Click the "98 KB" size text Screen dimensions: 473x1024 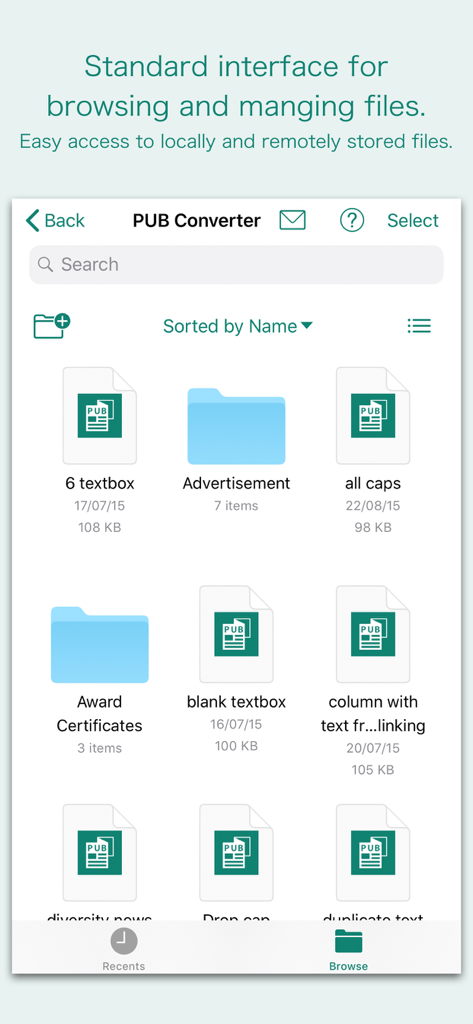click(373, 527)
